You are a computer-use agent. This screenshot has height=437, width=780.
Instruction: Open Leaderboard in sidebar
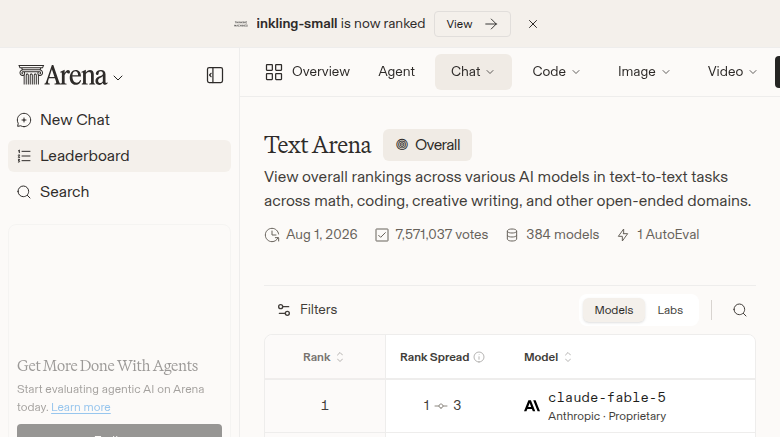tap(119, 156)
